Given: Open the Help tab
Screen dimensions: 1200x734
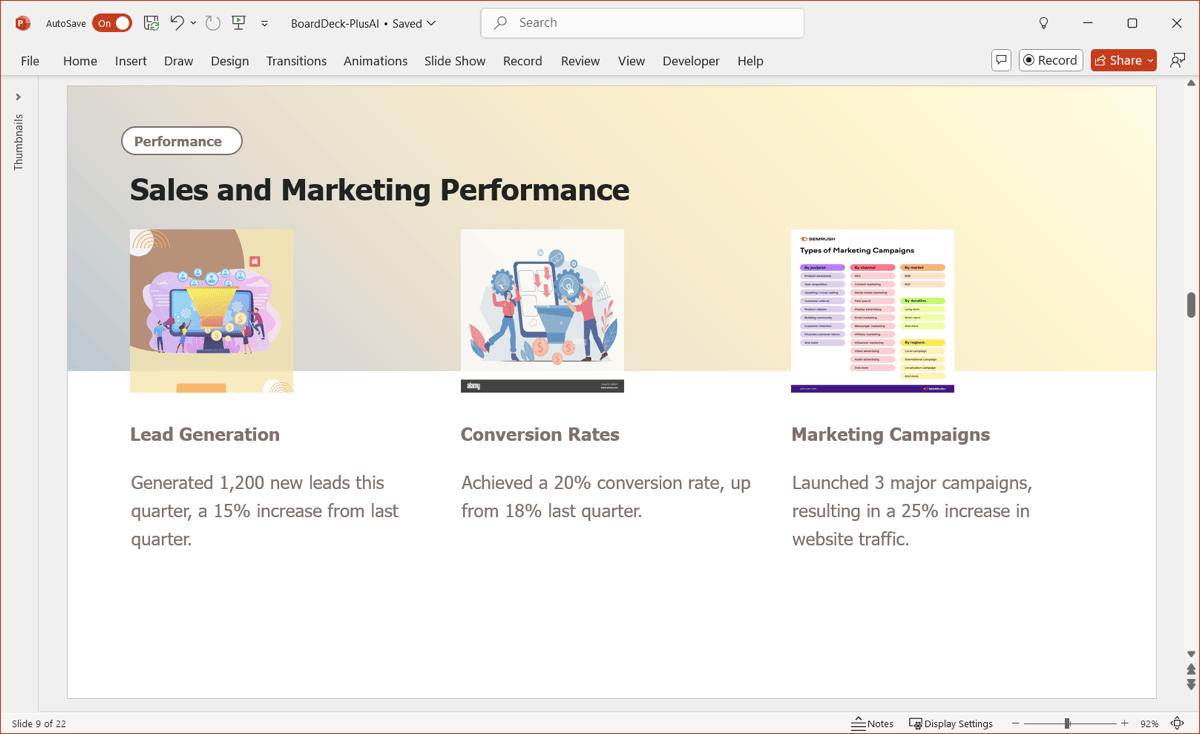Looking at the screenshot, I should click(750, 61).
